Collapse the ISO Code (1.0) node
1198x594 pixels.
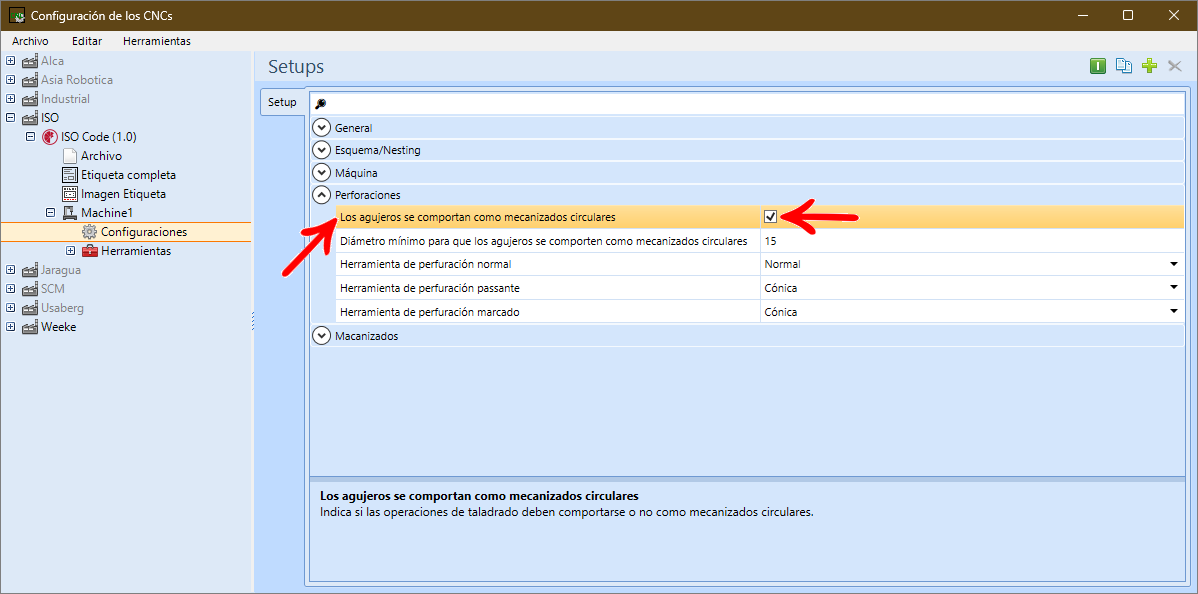point(31,137)
